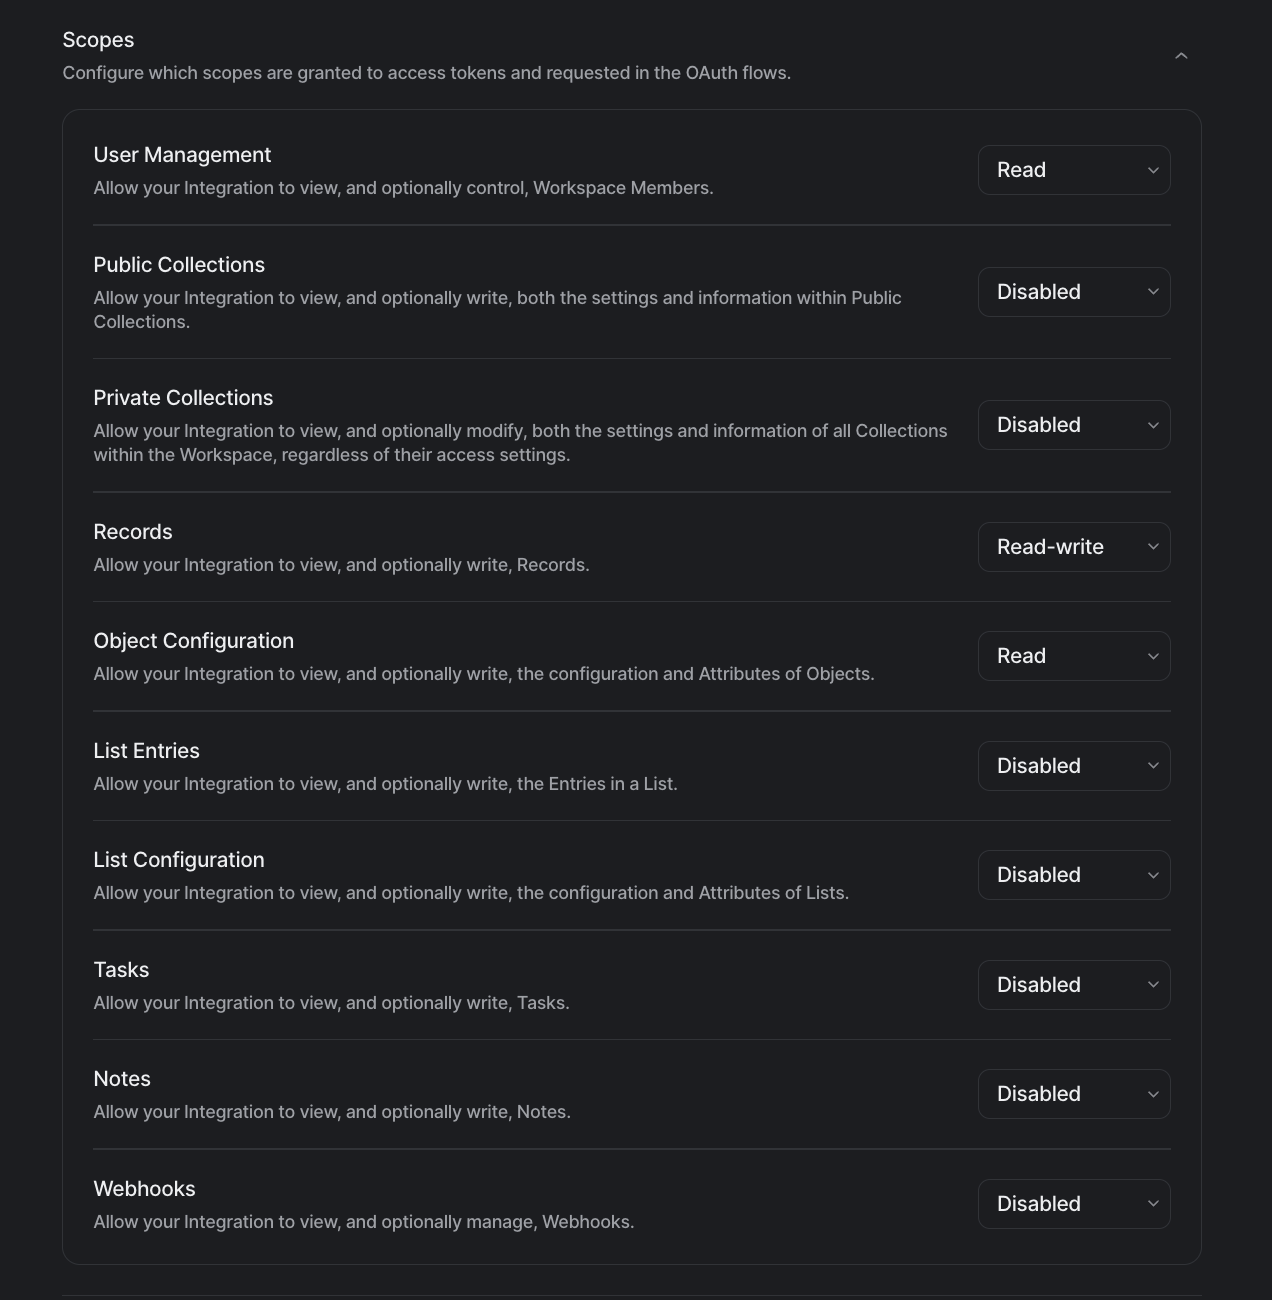
Task: Click the chevron arrow in Tasks dropdown
Action: tap(1153, 985)
